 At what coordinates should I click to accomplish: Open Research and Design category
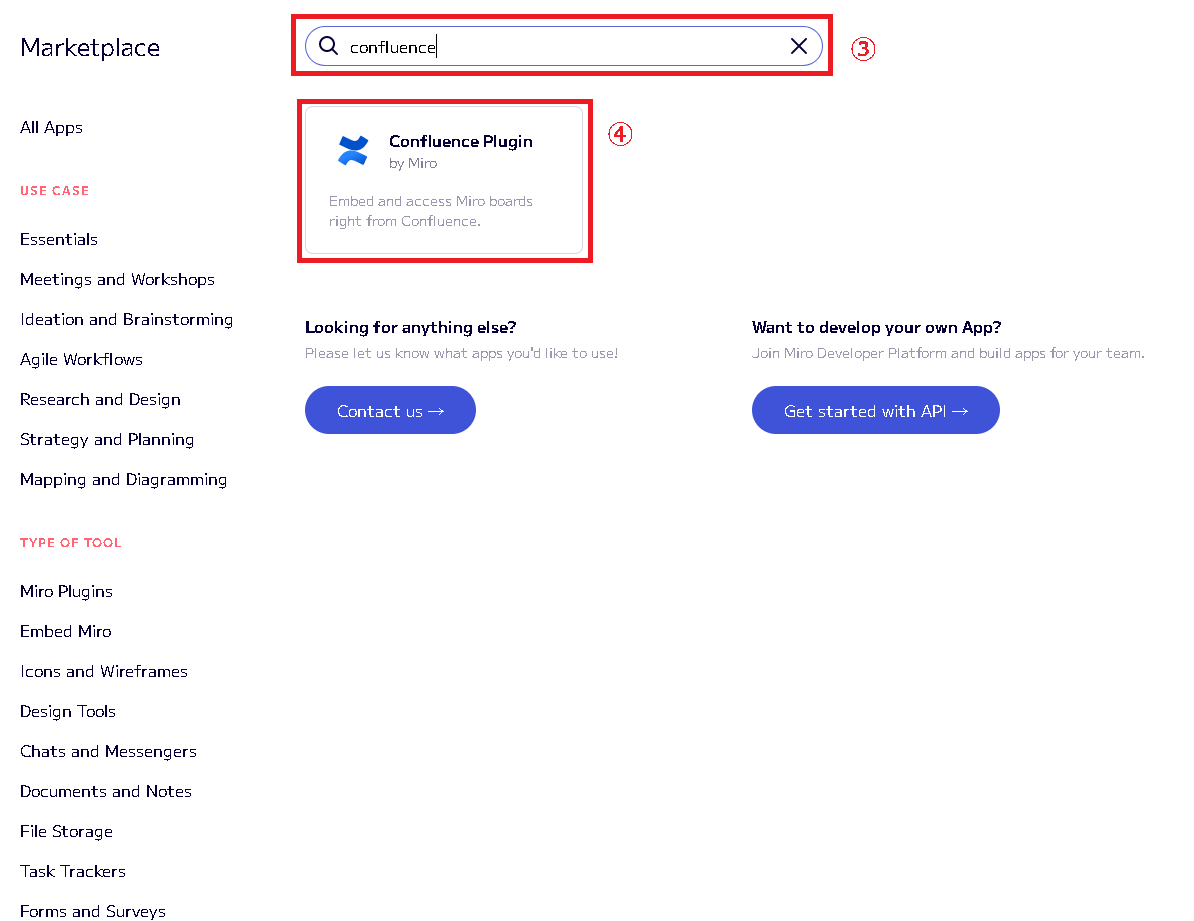(x=100, y=399)
